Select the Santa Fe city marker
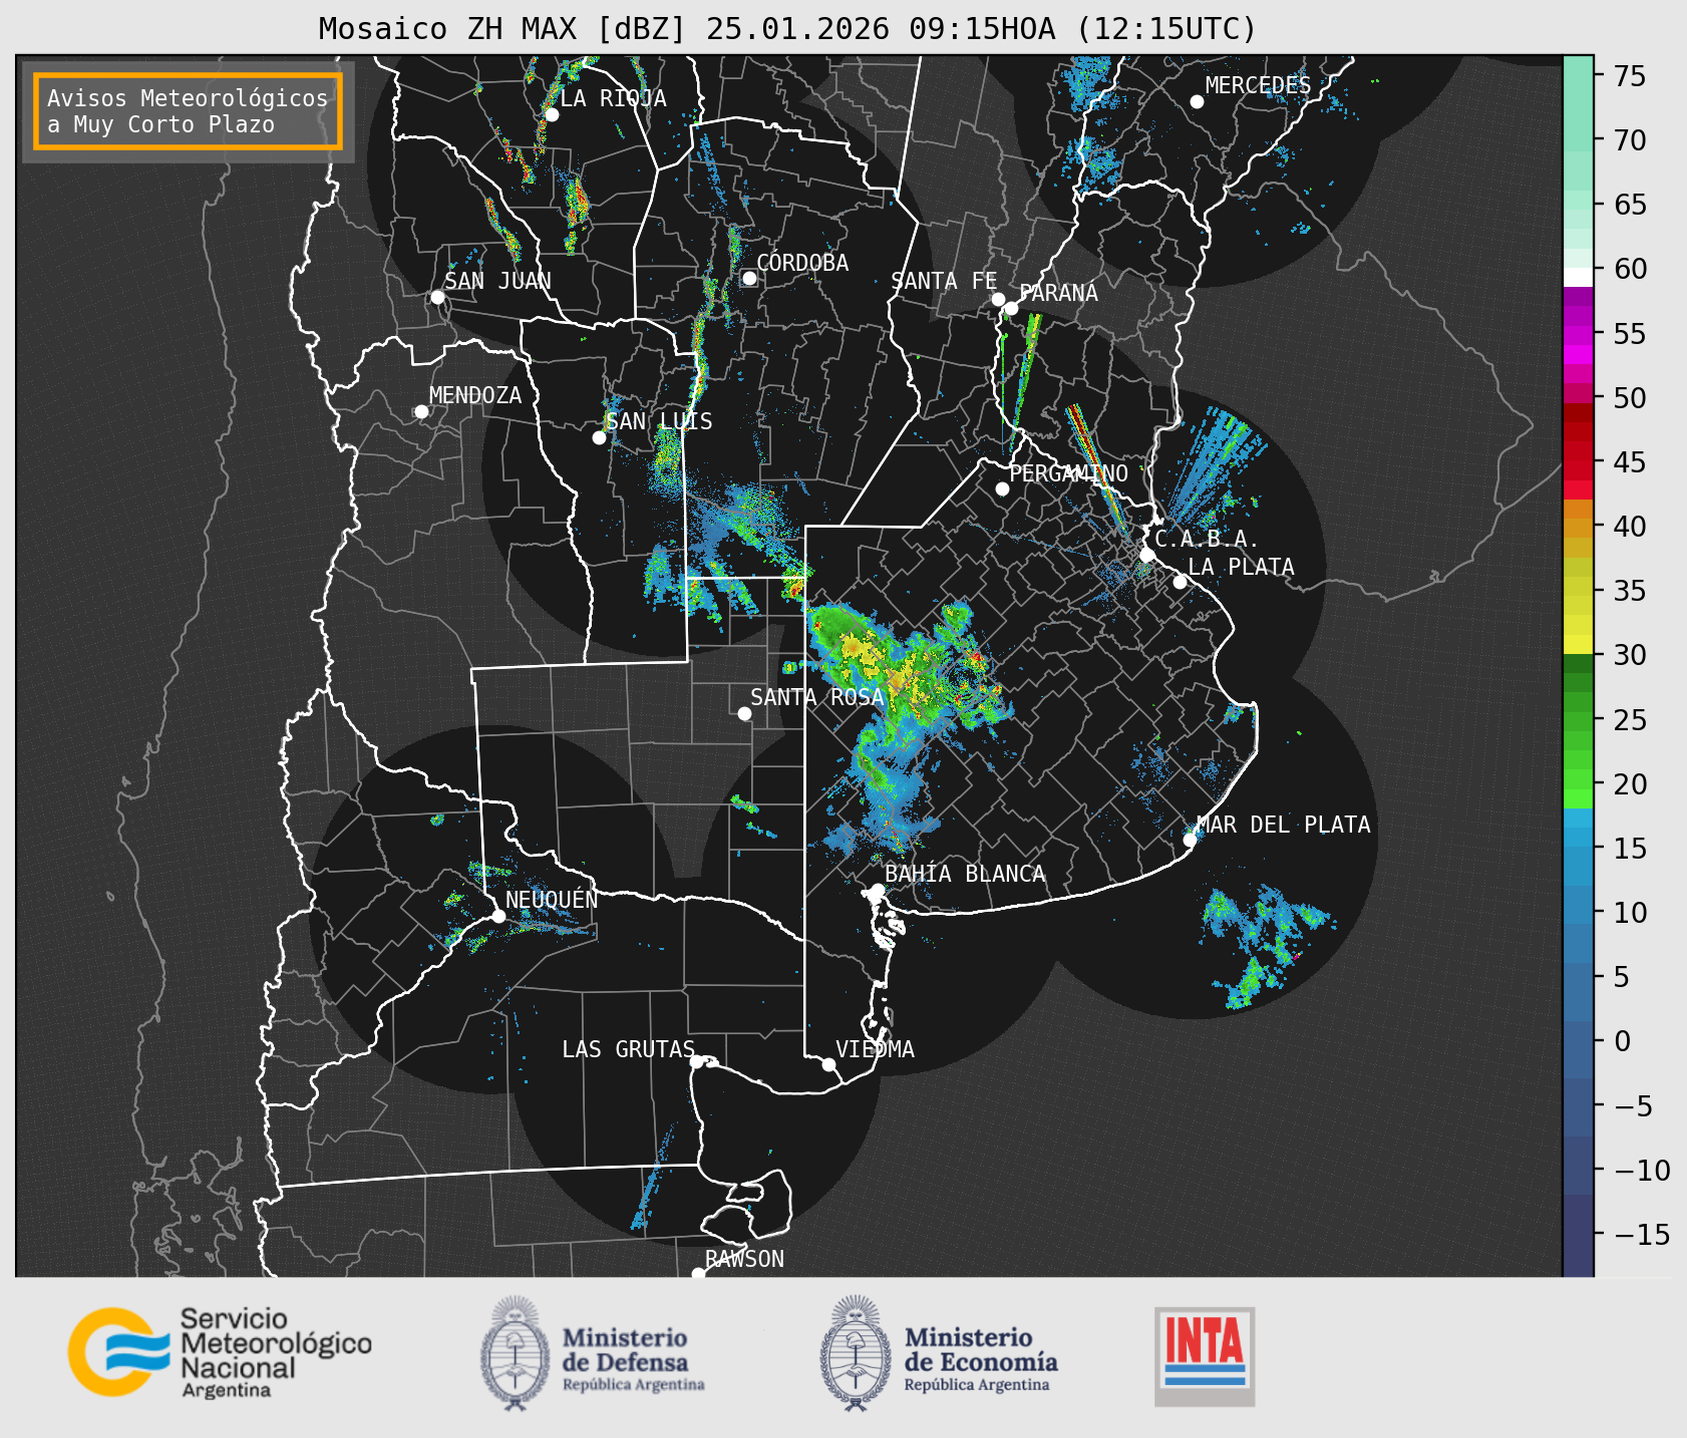The width and height of the screenshot is (1687, 1438). pos(998,299)
